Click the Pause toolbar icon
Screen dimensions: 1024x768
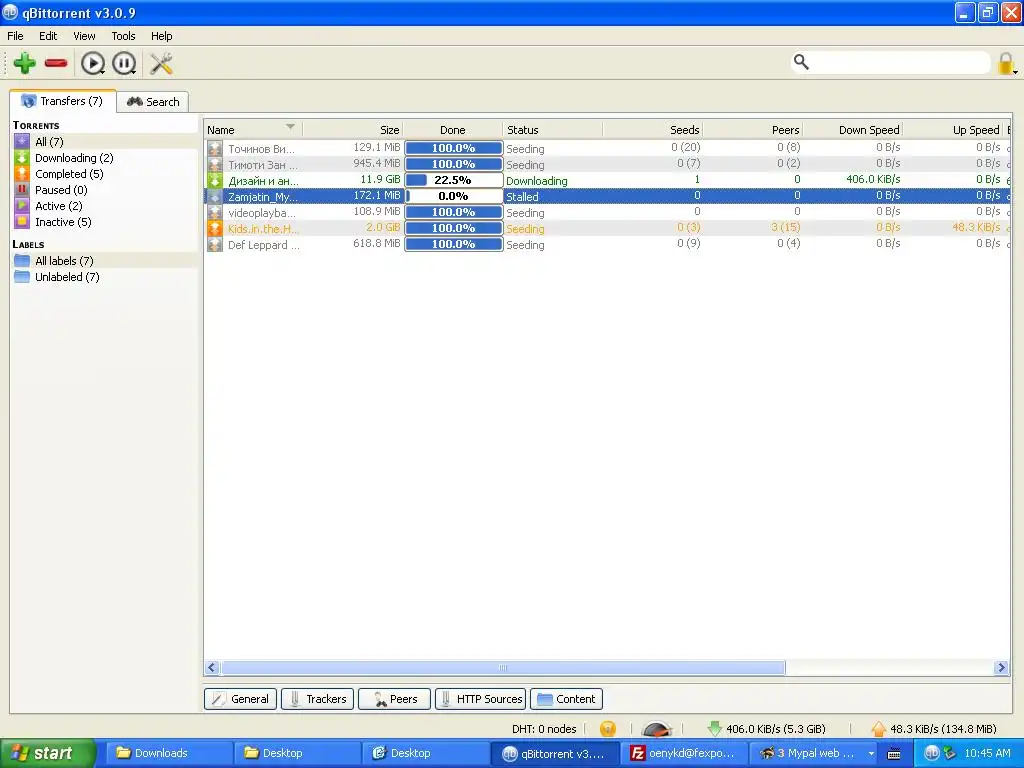(x=124, y=63)
